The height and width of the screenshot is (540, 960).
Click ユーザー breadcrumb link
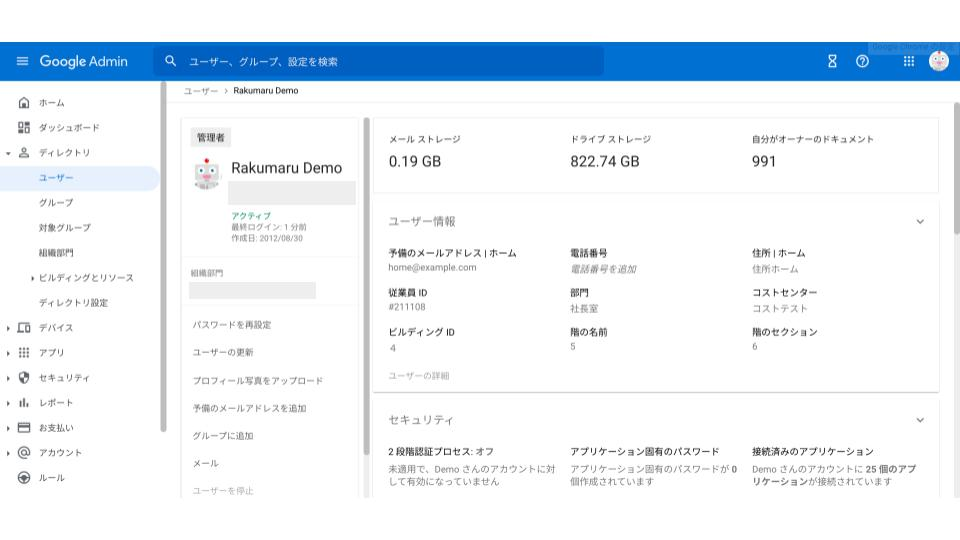(201, 91)
